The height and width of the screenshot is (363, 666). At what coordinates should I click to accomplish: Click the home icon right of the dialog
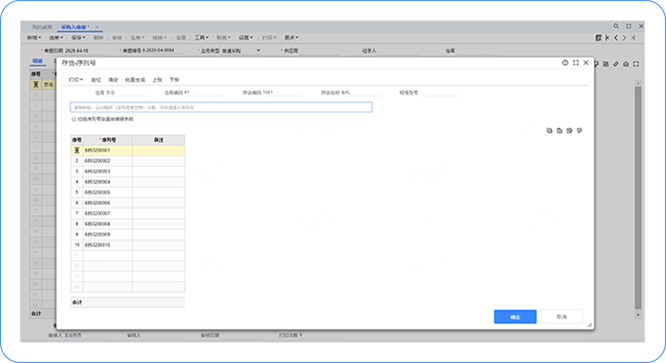pos(626,64)
